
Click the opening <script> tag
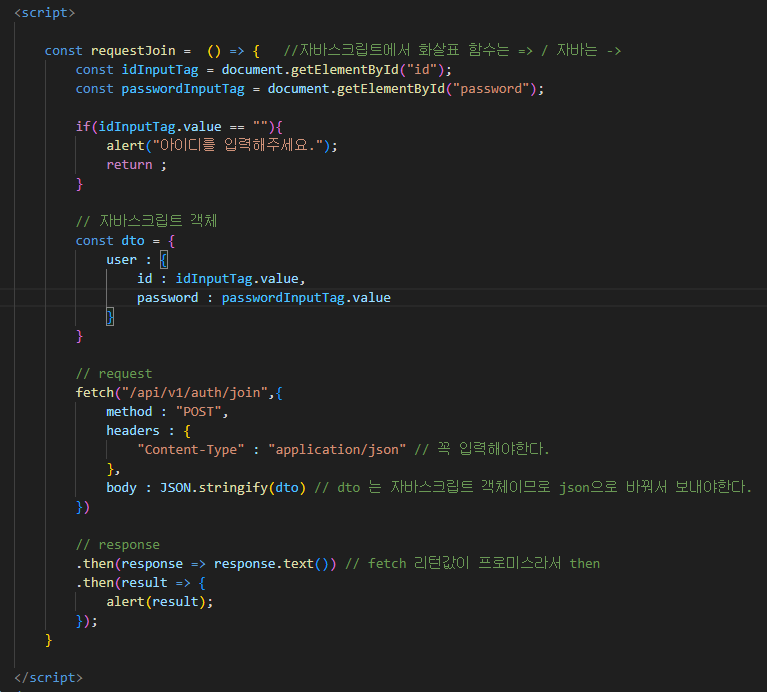[x=45, y=13]
